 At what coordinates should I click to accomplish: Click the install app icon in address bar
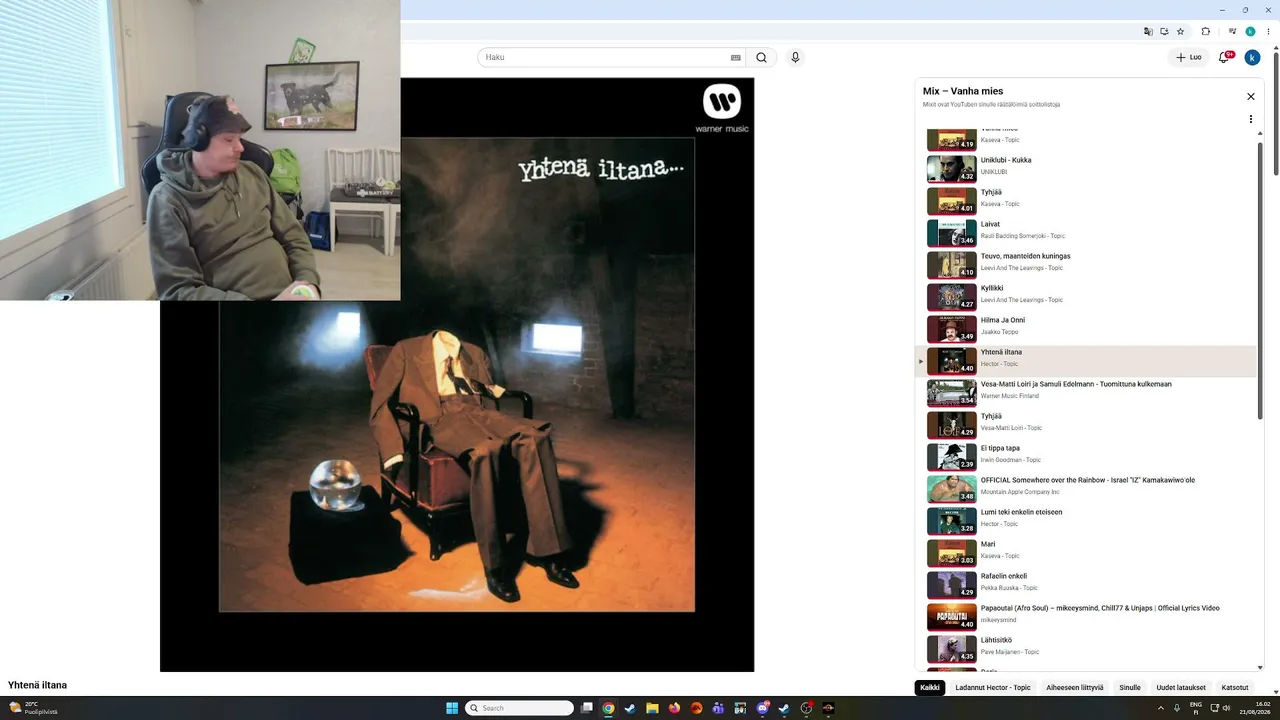point(1164,31)
